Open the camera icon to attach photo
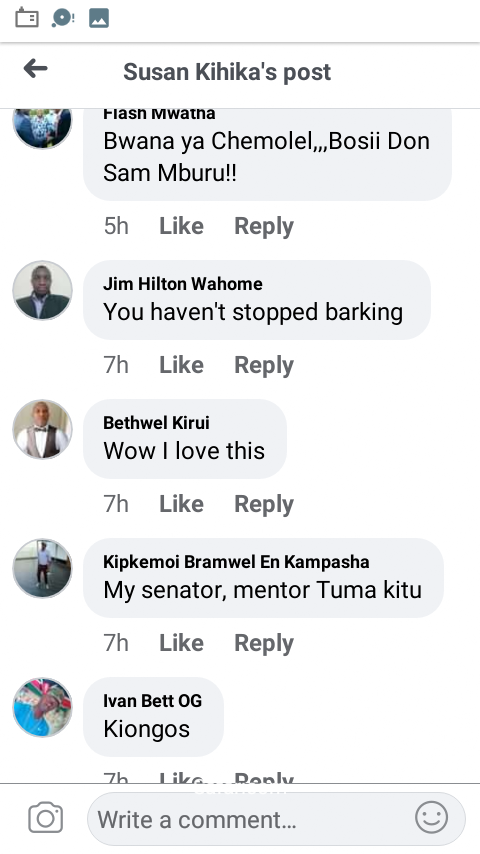480x854 pixels. (x=46, y=818)
